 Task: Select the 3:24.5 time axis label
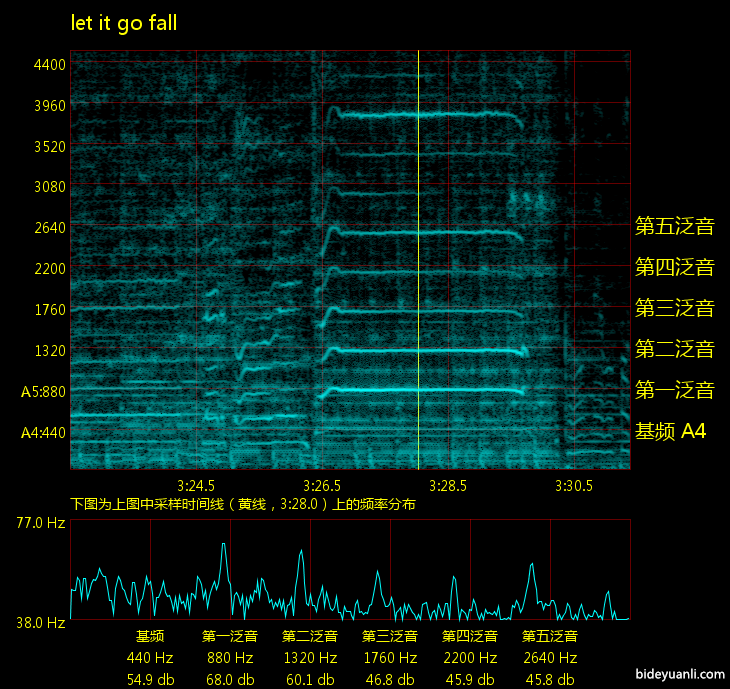tap(196, 486)
